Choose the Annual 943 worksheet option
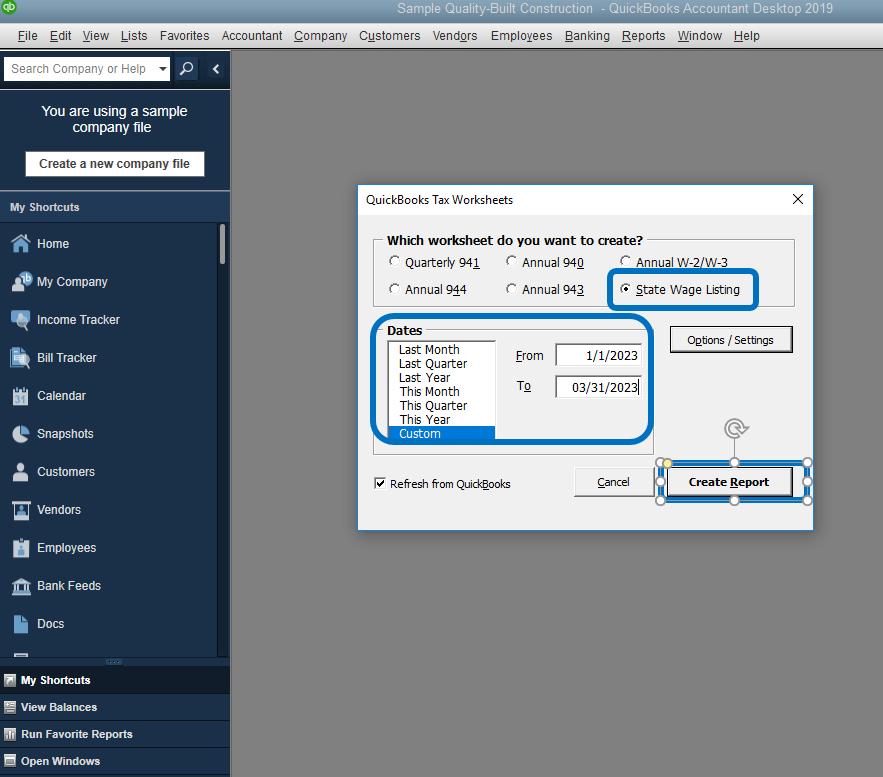 click(511, 289)
